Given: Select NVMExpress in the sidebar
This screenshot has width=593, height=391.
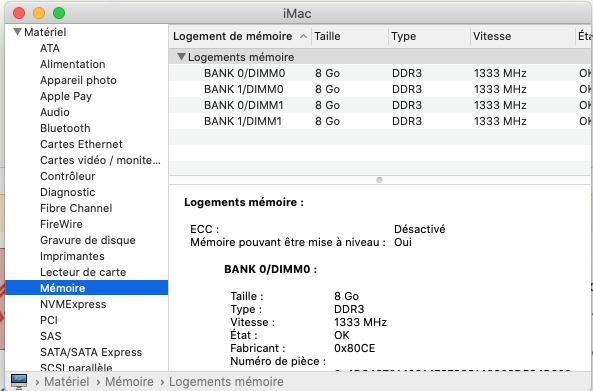Looking at the screenshot, I should pos(73,304).
